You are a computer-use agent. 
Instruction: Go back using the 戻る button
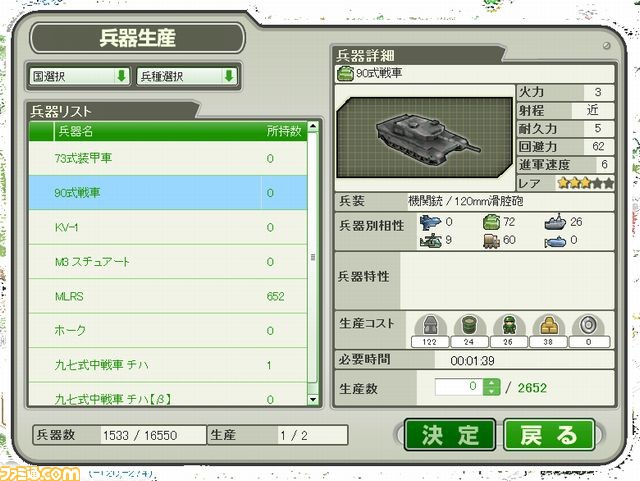point(549,435)
